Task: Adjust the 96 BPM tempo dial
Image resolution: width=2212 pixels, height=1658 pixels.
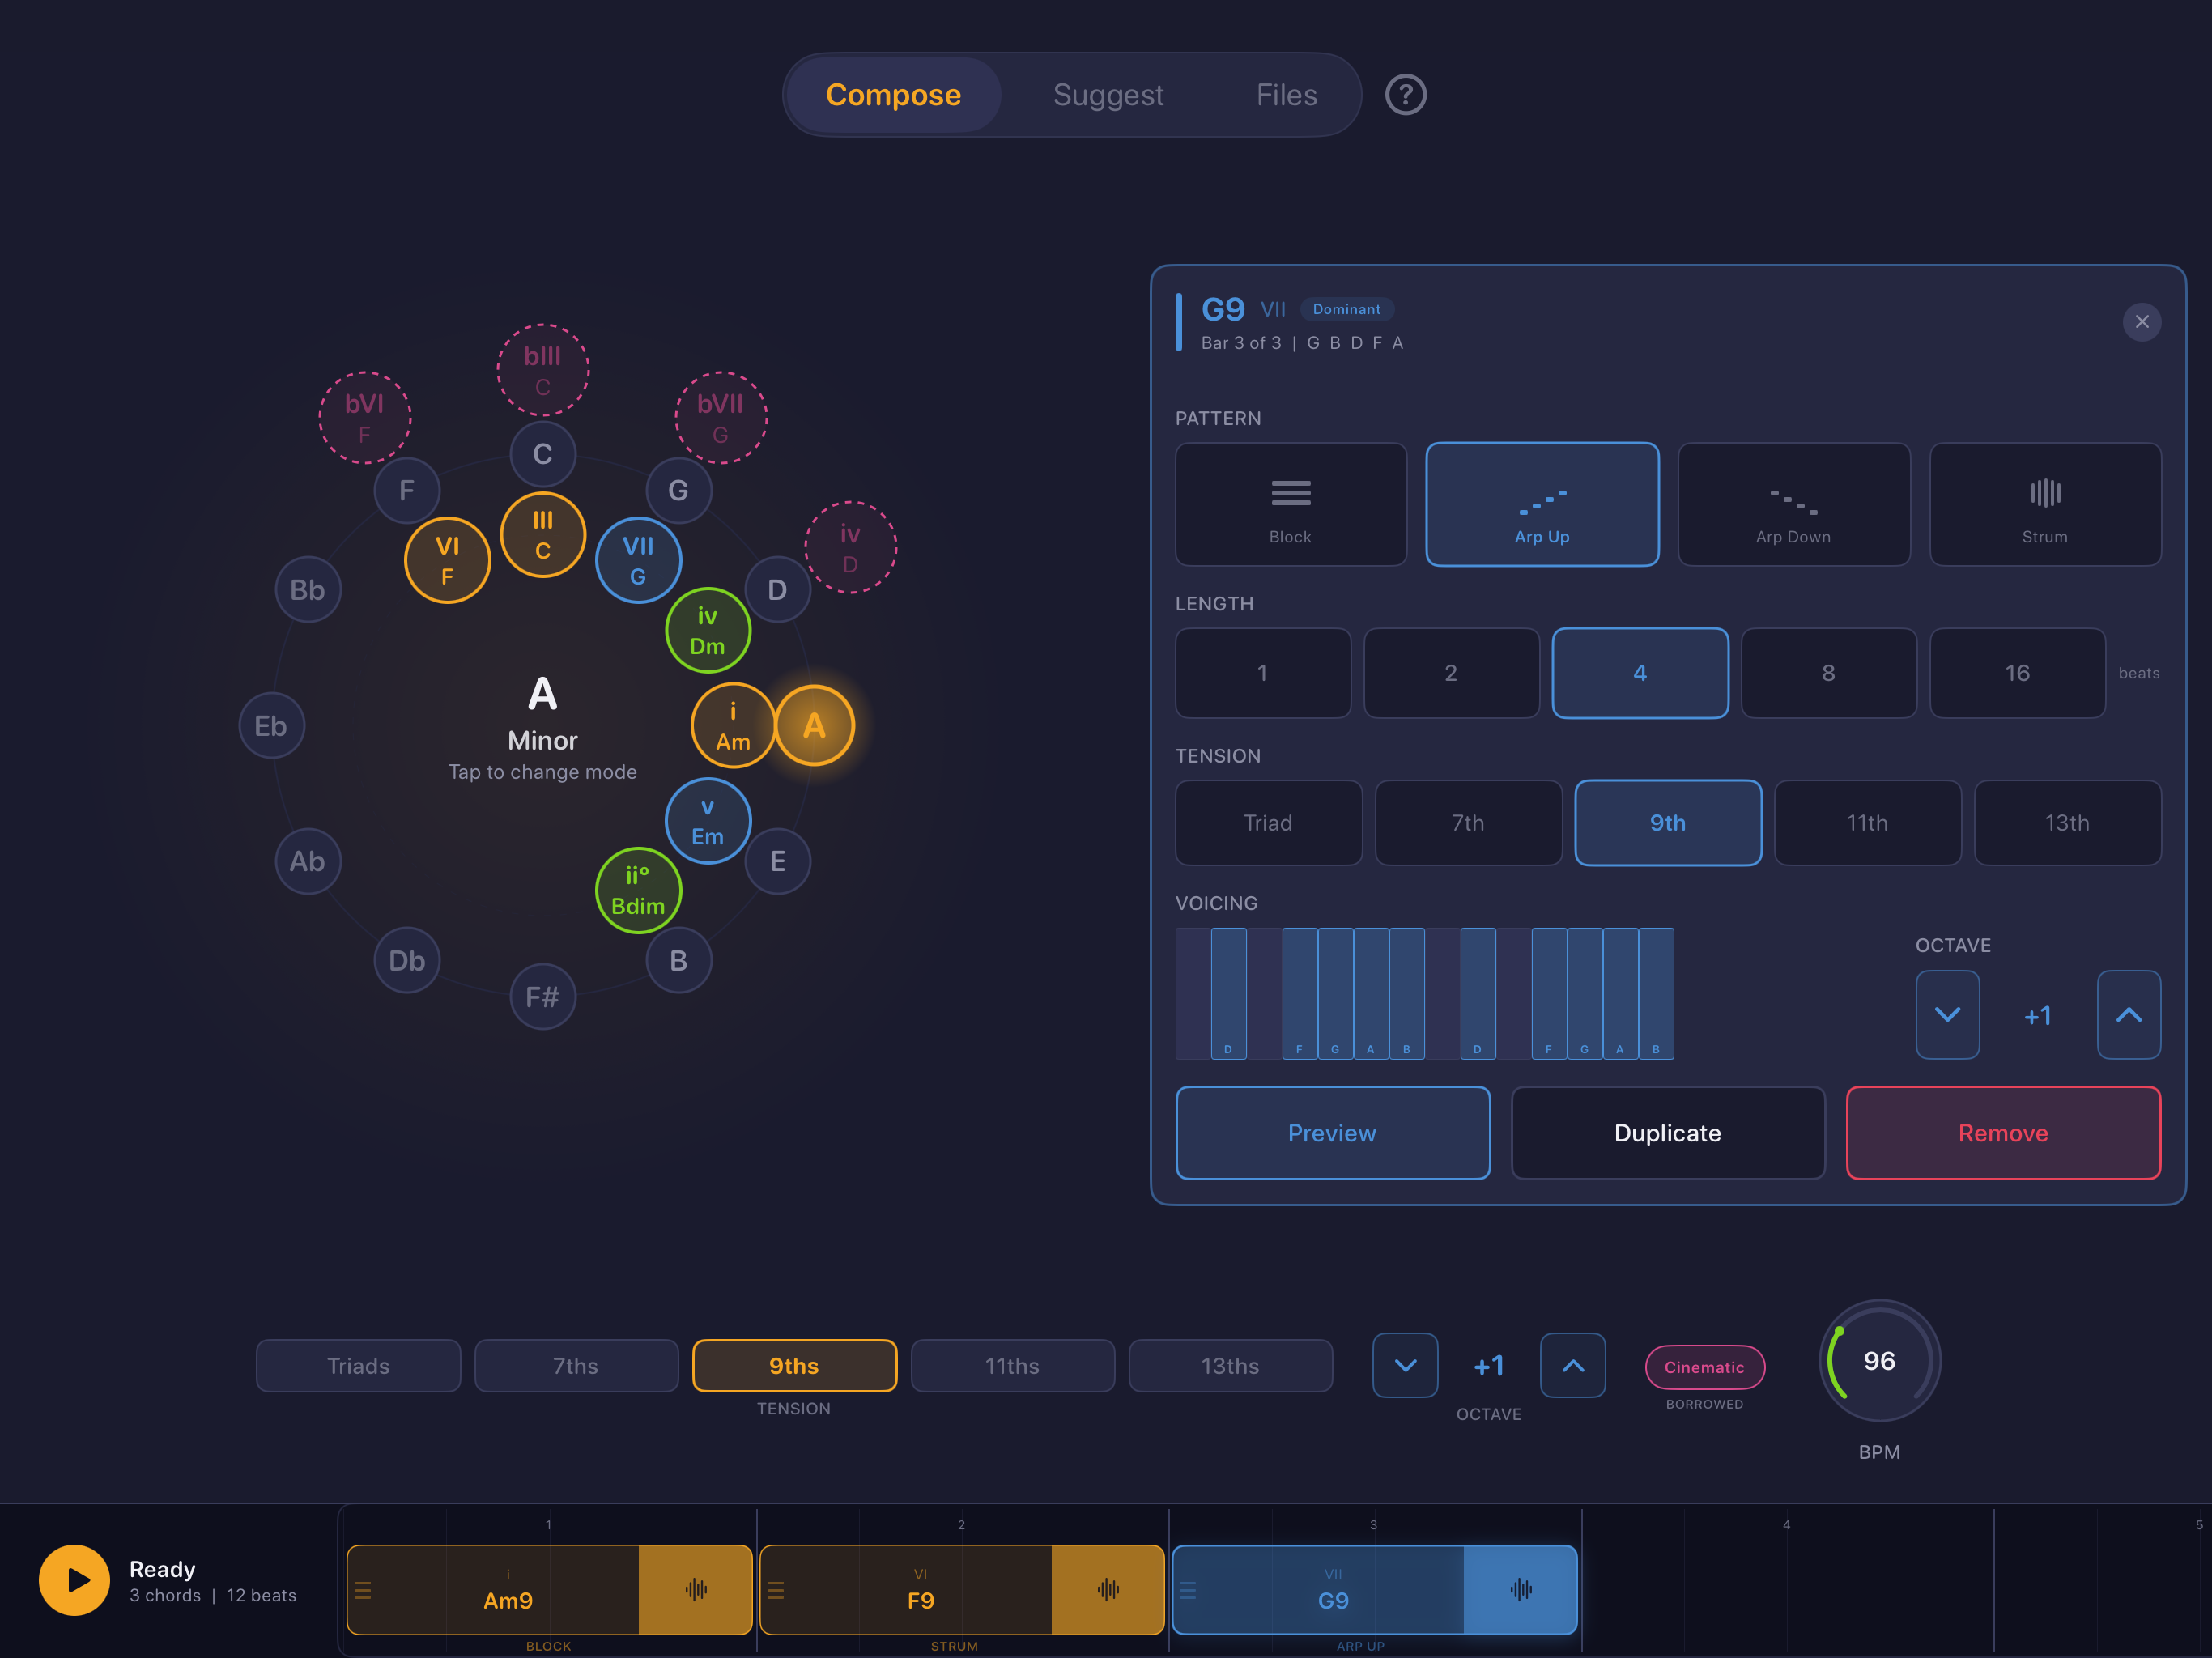Action: (1879, 1361)
